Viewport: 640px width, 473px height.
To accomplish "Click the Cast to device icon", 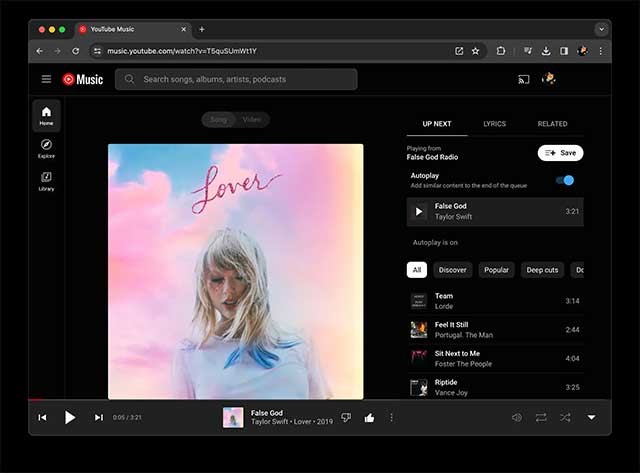I will point(524,79).
